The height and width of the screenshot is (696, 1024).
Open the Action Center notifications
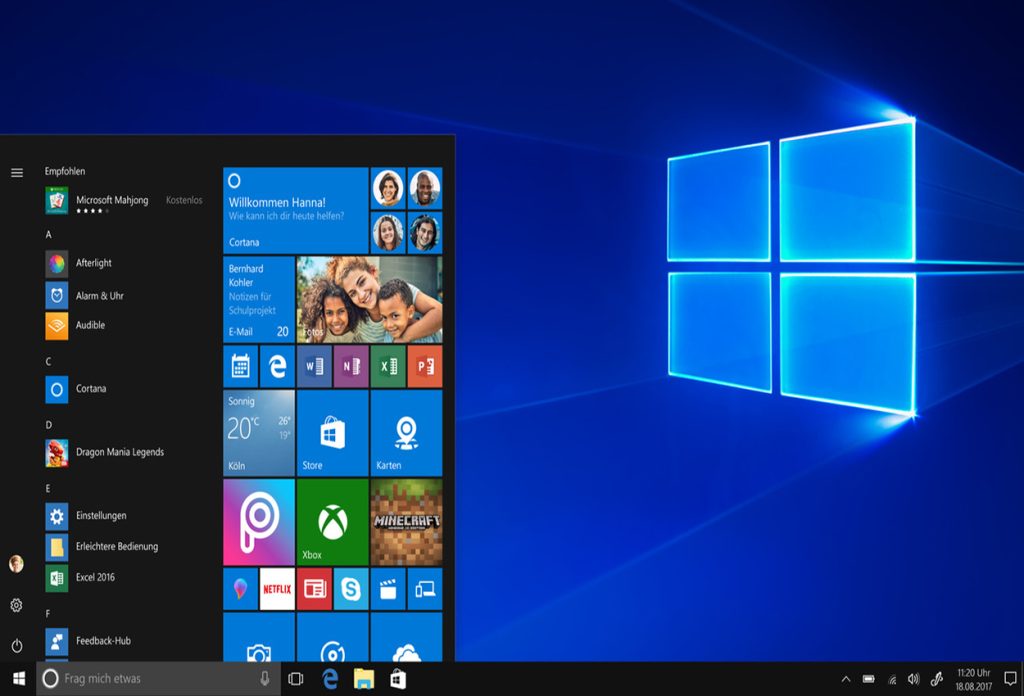coord(1010,679)
